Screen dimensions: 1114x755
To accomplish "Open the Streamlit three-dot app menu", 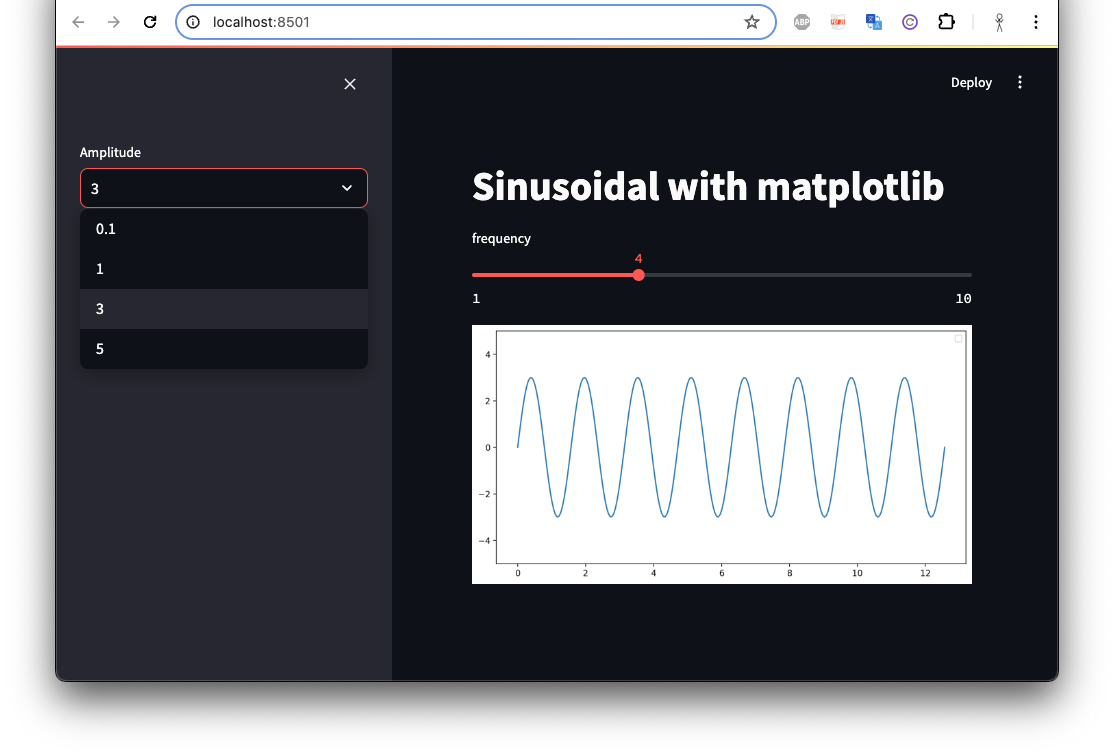I will (1020, 83).
